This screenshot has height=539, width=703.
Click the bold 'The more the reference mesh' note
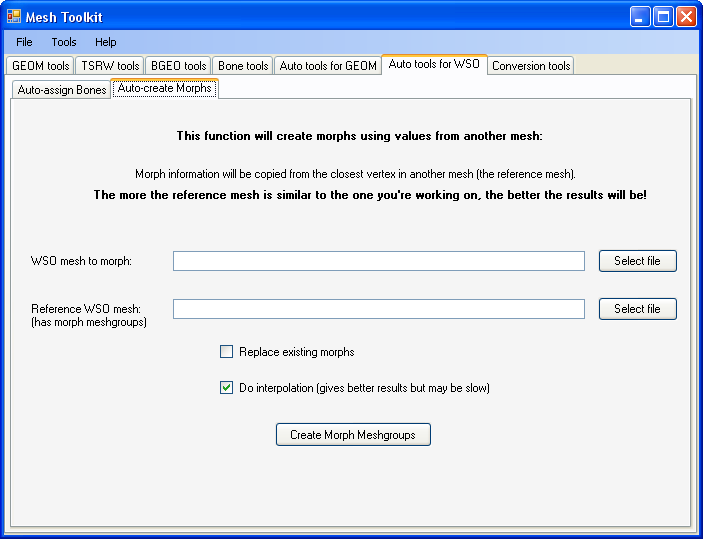(370, 195)
